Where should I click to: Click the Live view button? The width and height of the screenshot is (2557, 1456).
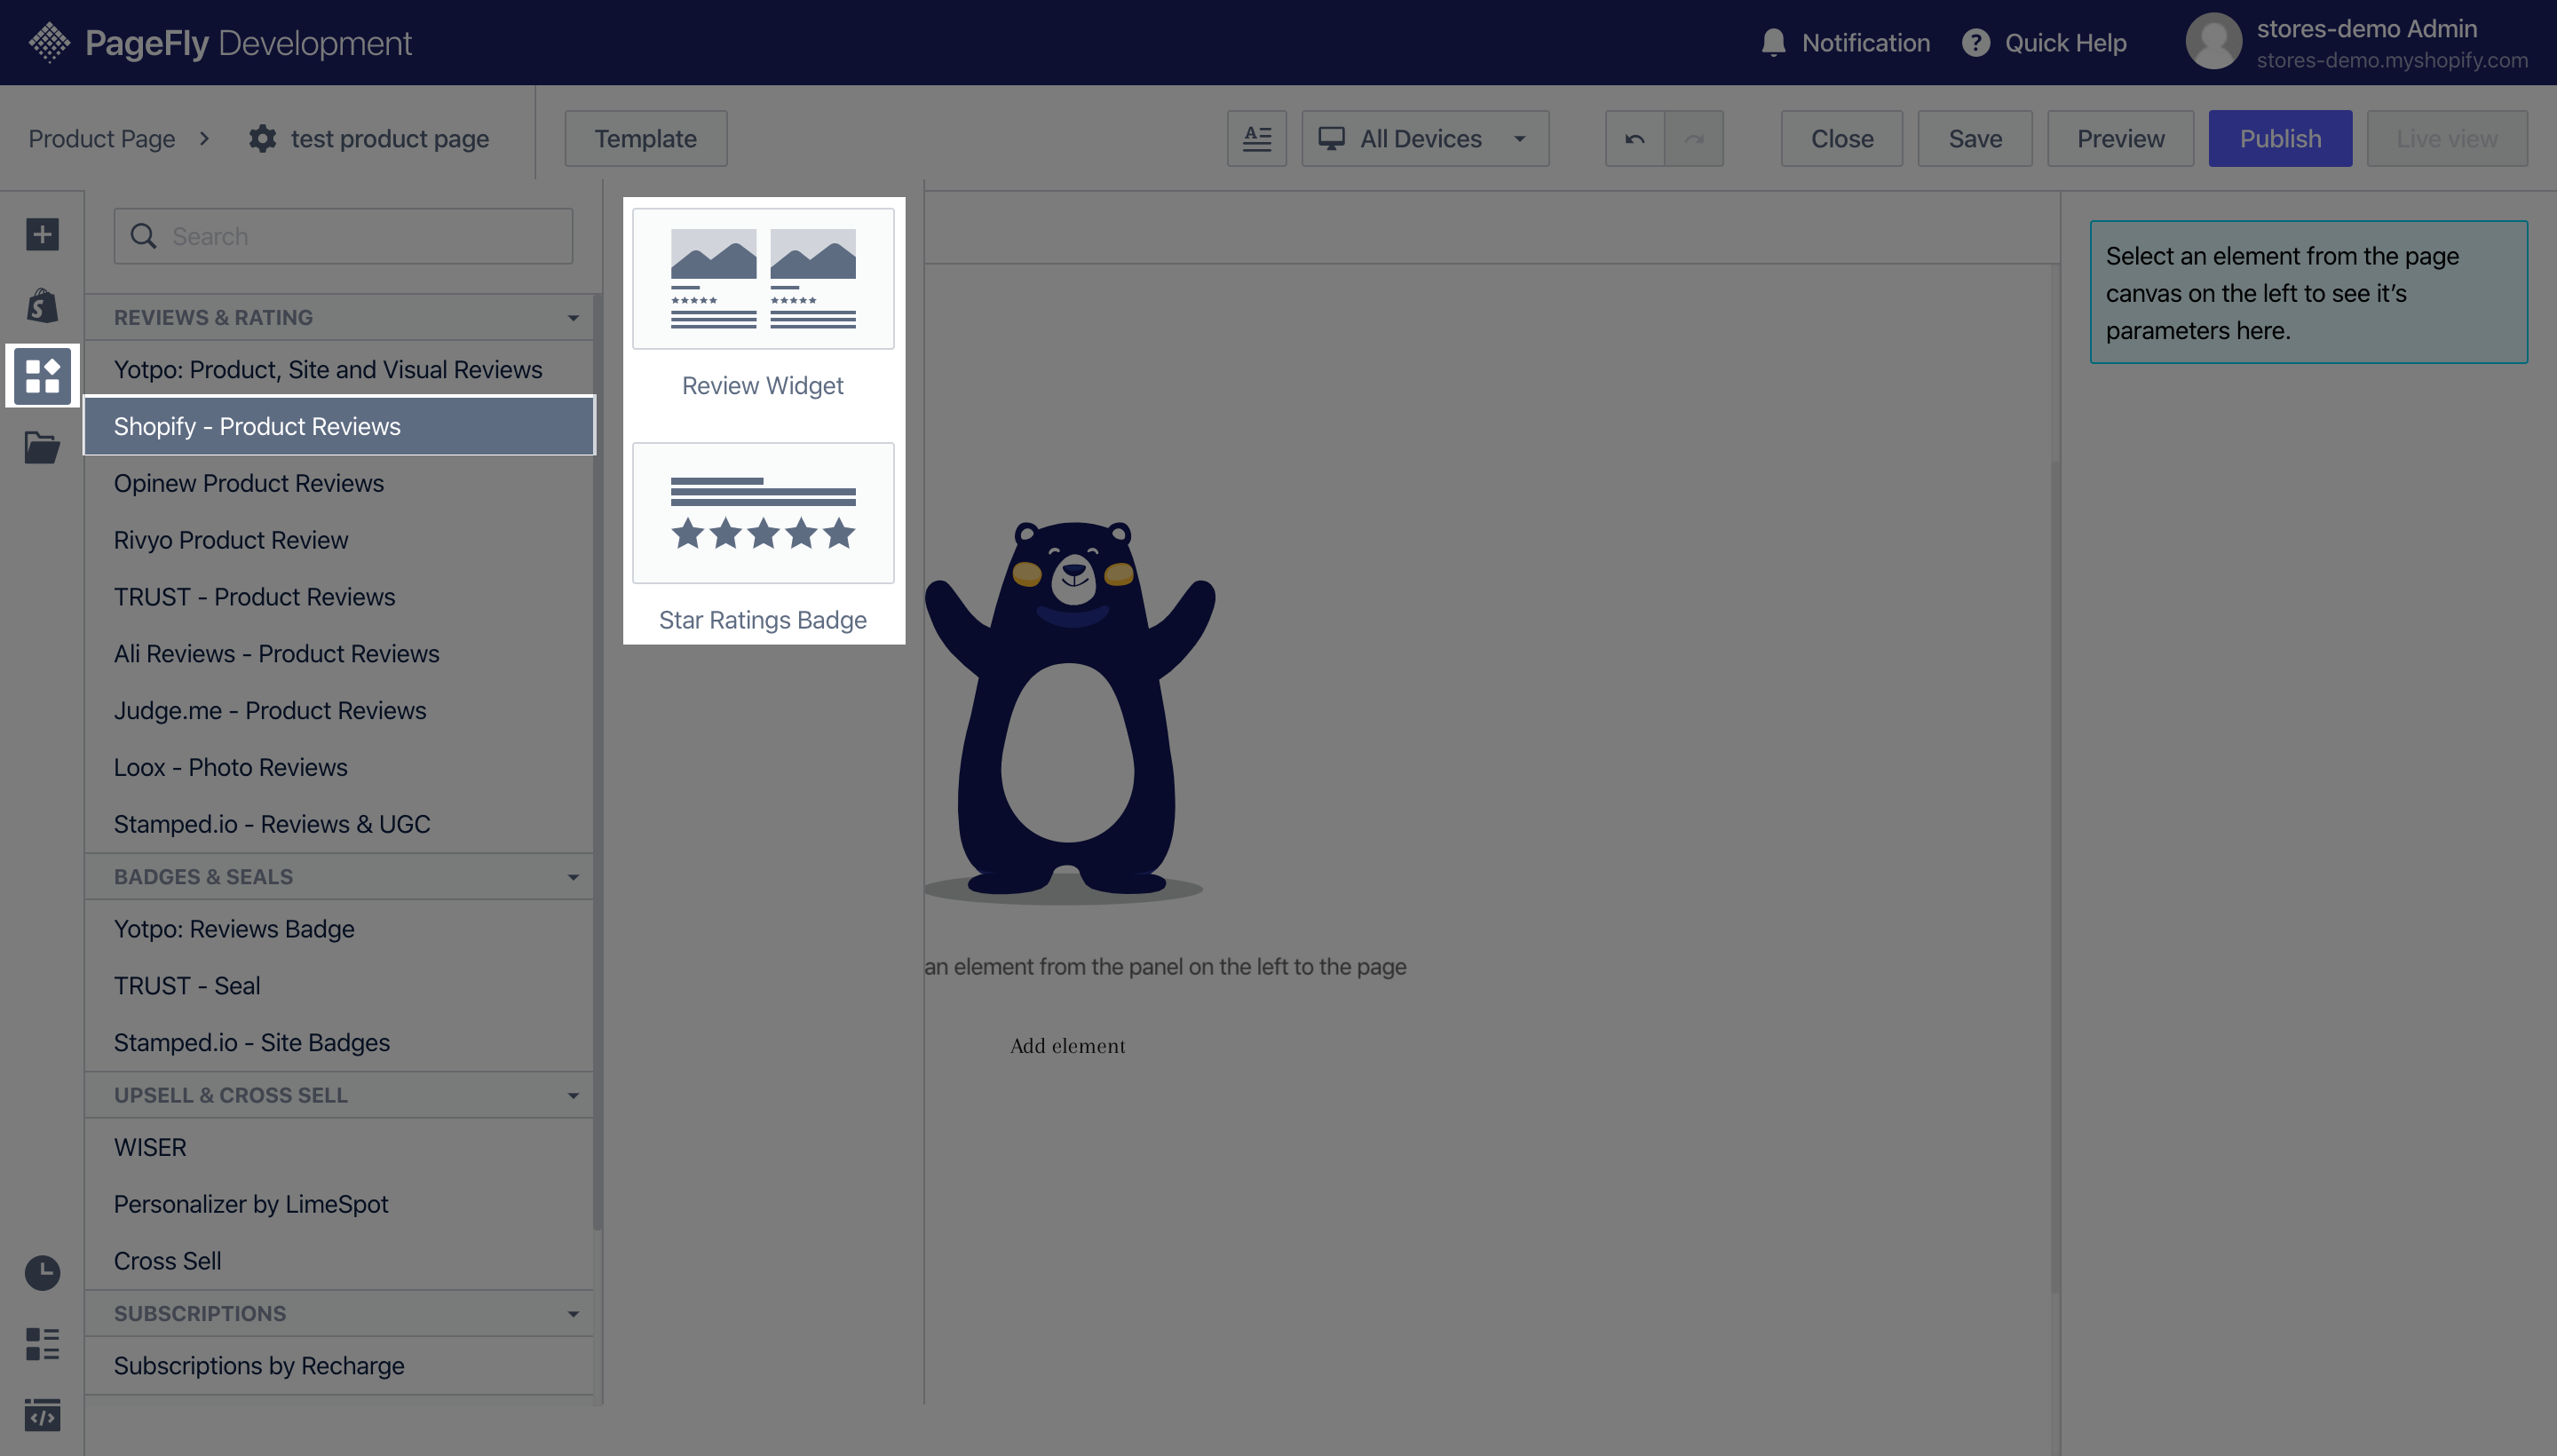2446,138
